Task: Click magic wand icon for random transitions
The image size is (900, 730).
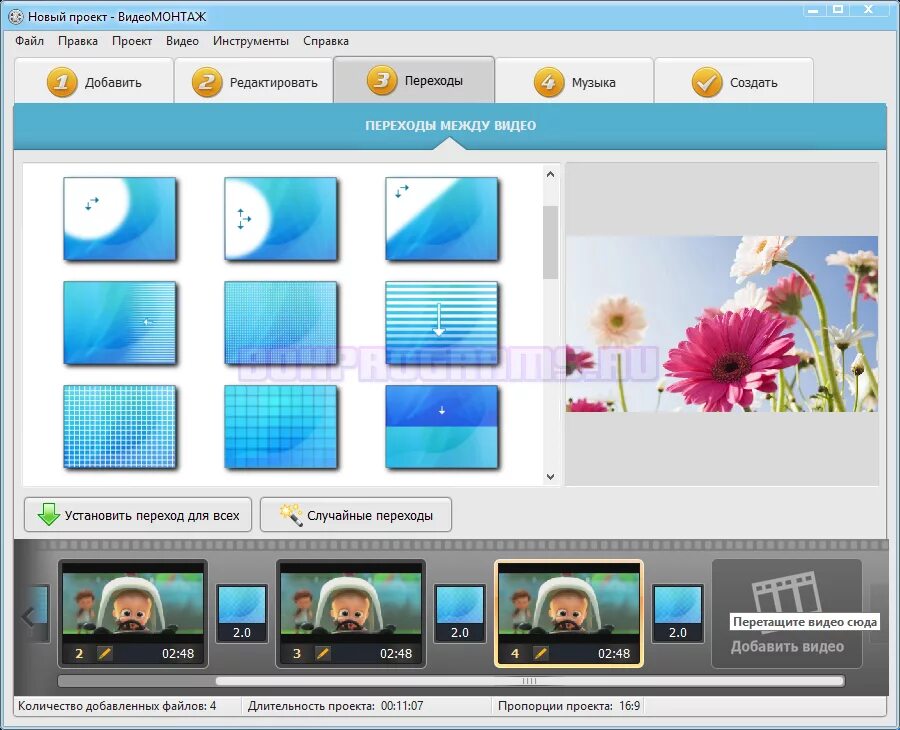Action: (x=291, y=515)
